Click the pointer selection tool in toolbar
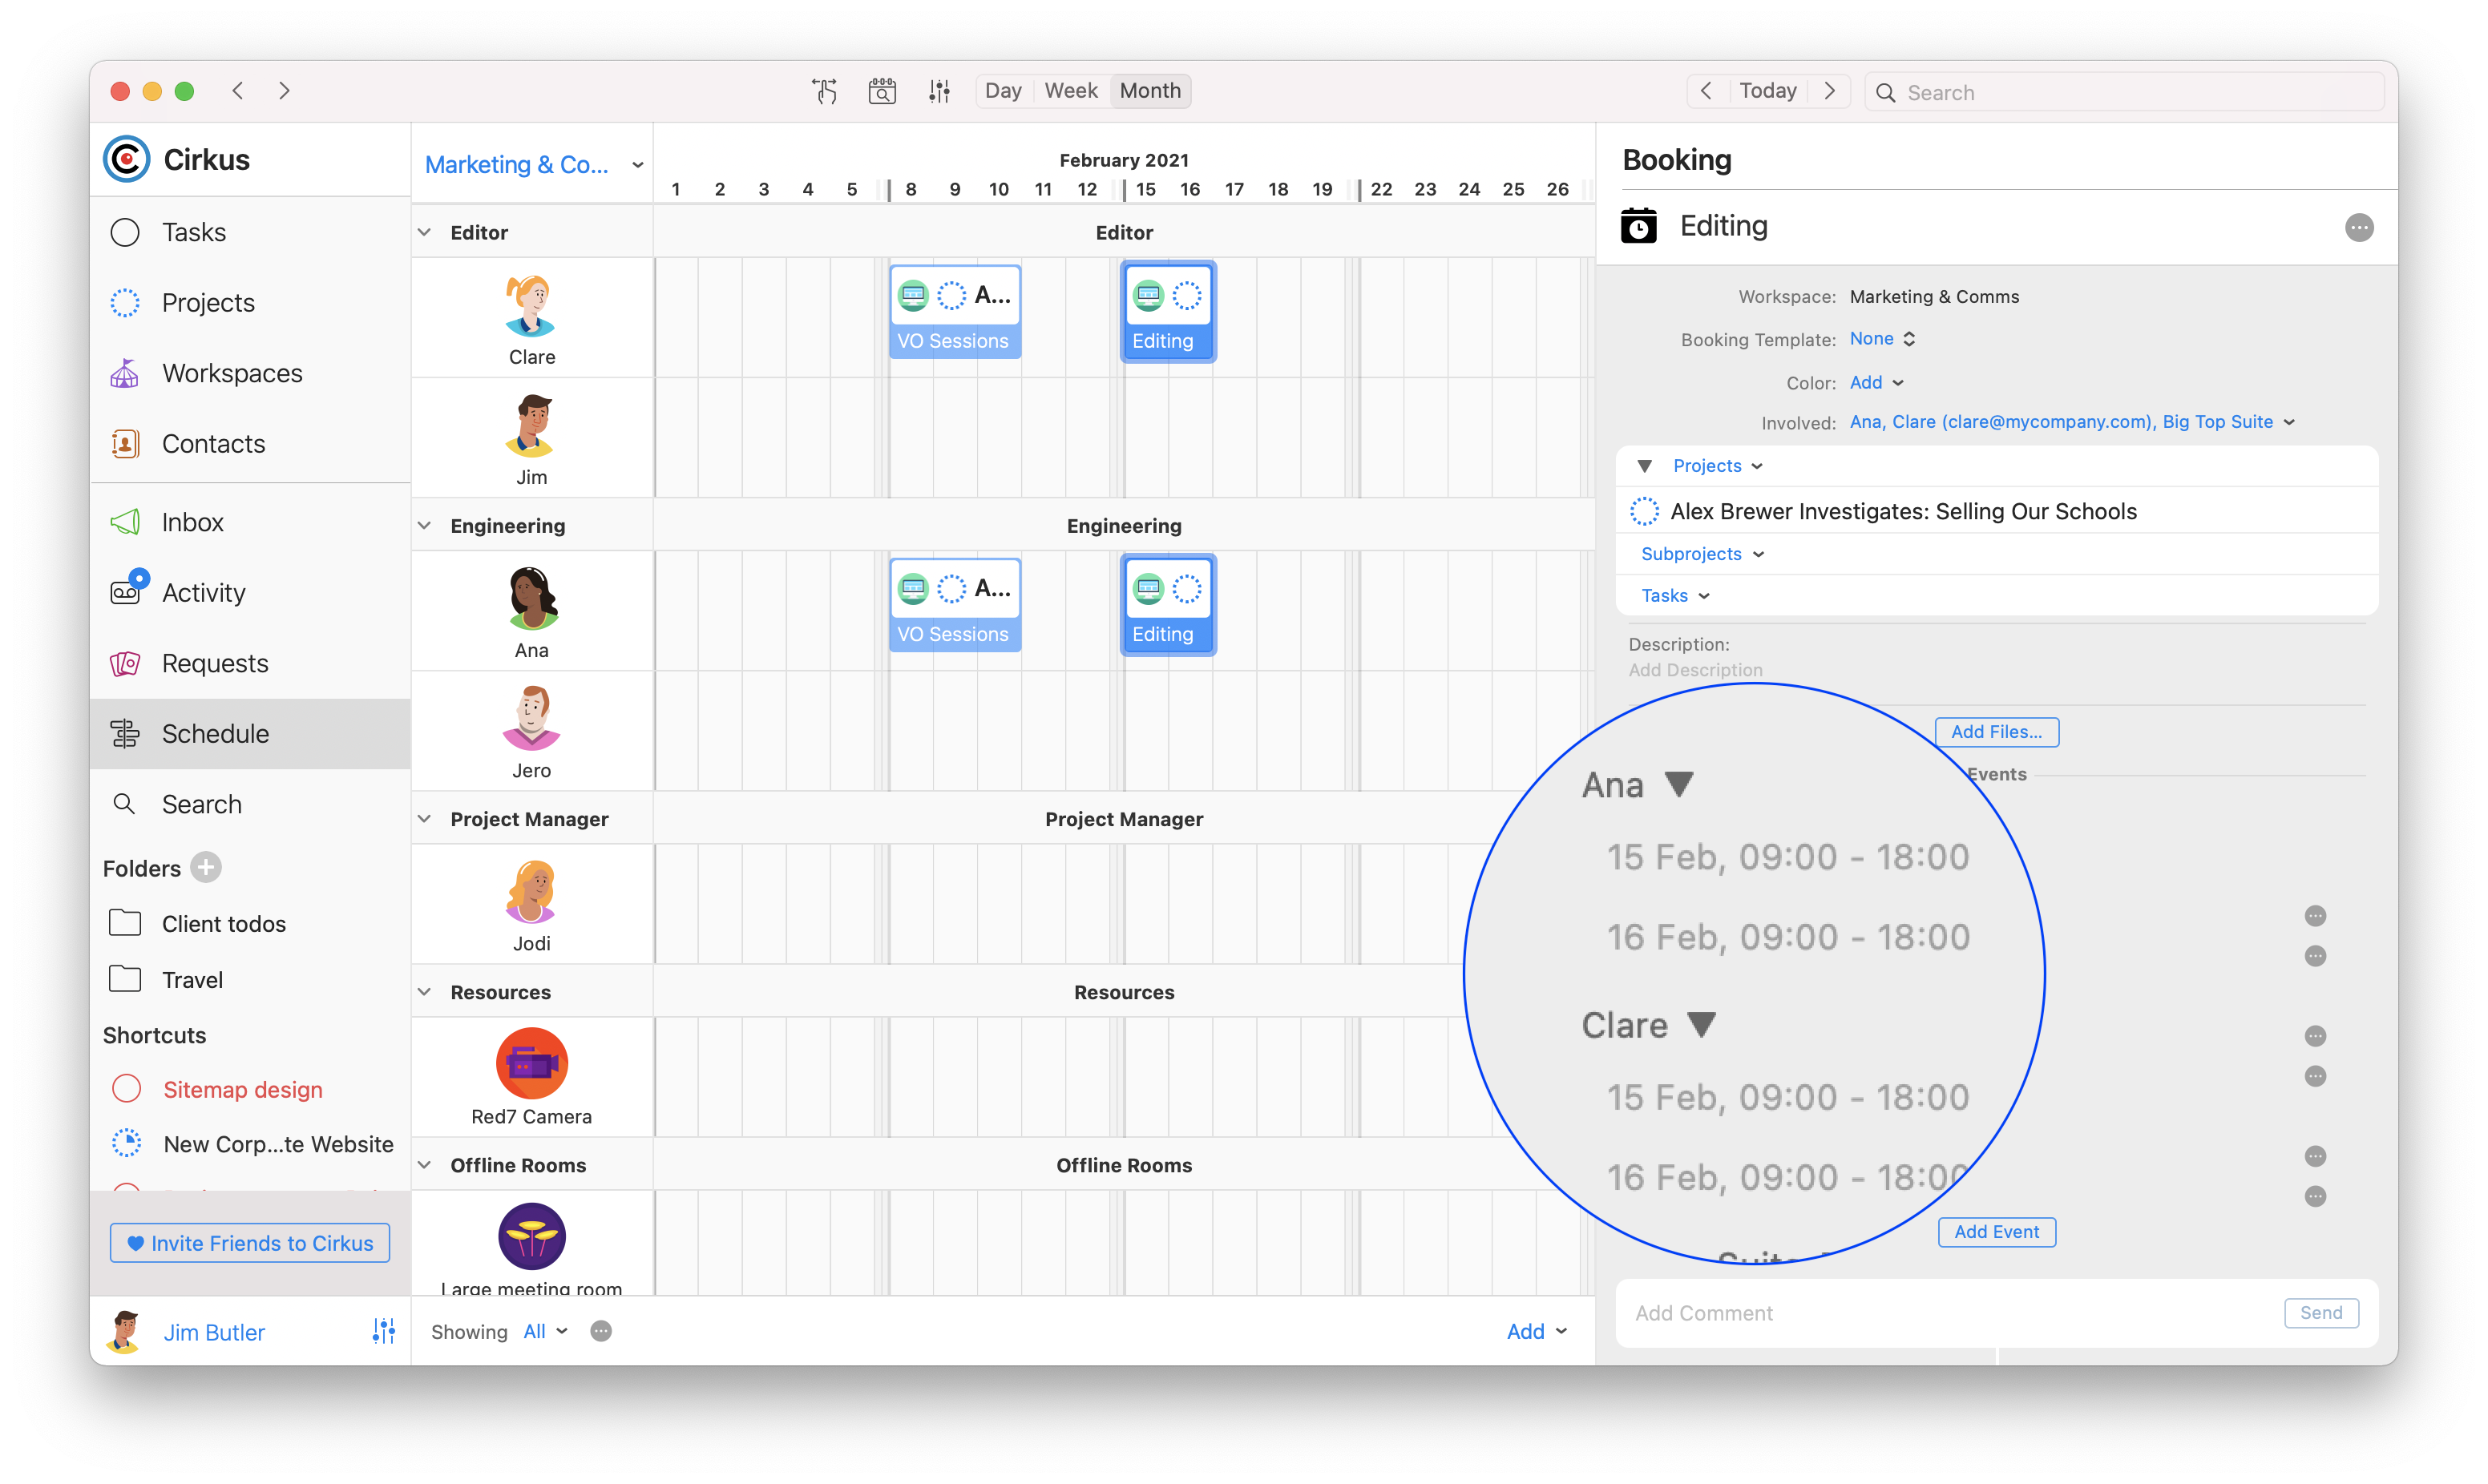The image size is (2488, 1484). 825,91
